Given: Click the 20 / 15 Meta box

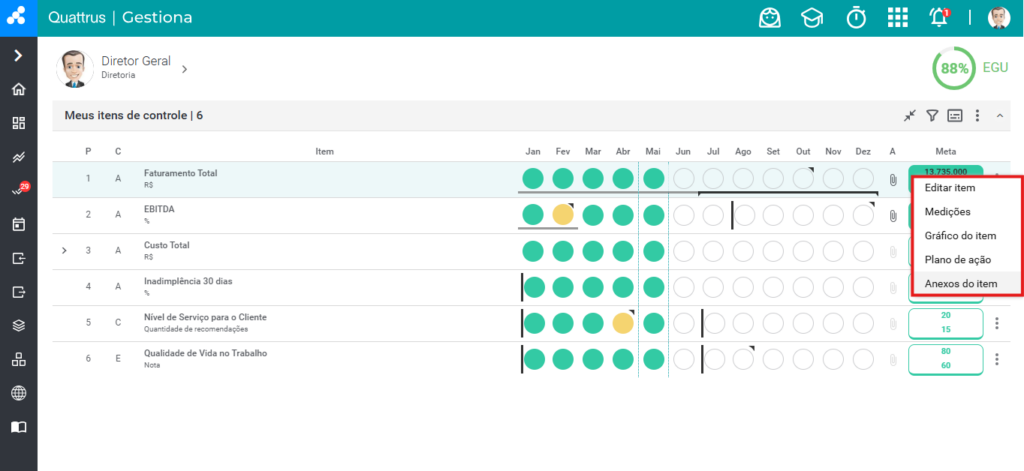Looking at the screenshot, I should tap(946, 323).
